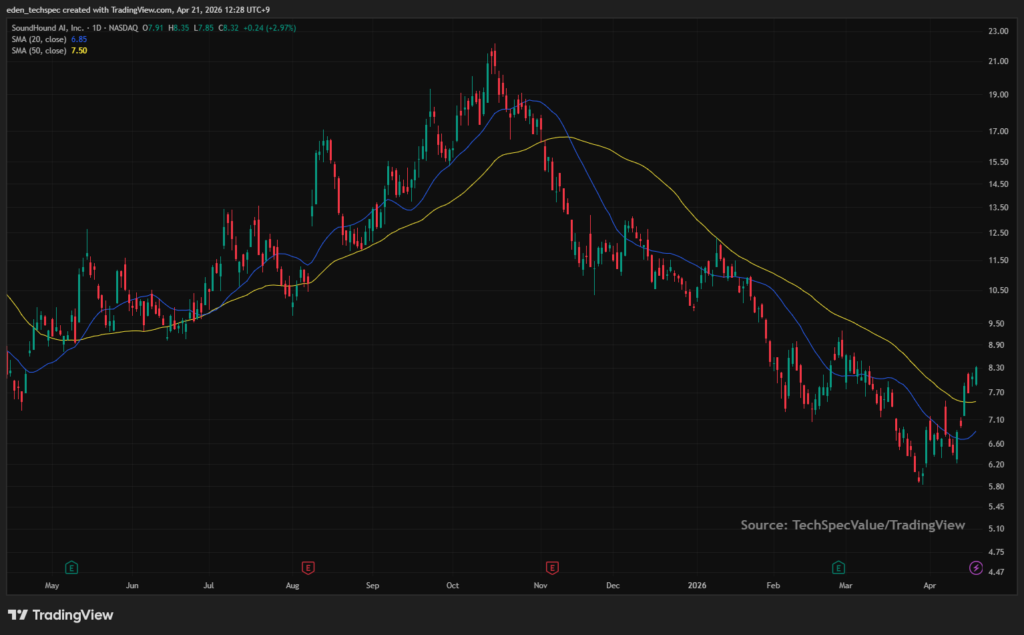Viewport: 1024px width, 635px height.
Task: Select the SoundHound AI, Inc. symbol title
Action: [48, 28]
